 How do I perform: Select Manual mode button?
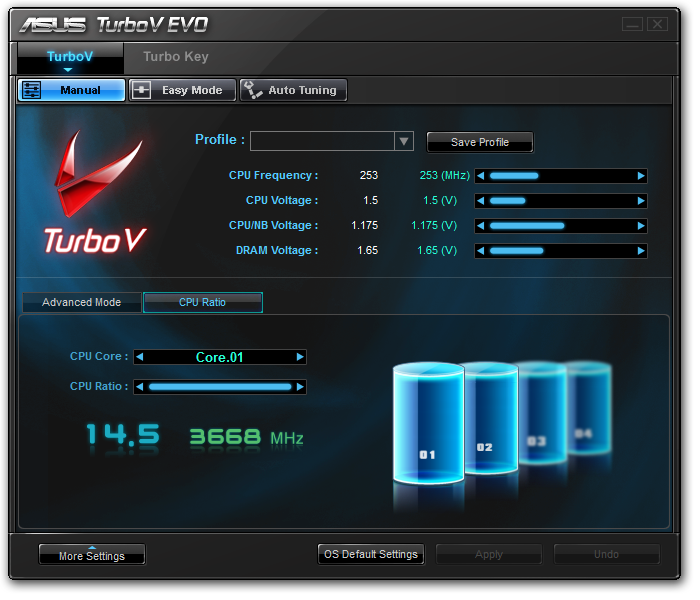[72, 91]
